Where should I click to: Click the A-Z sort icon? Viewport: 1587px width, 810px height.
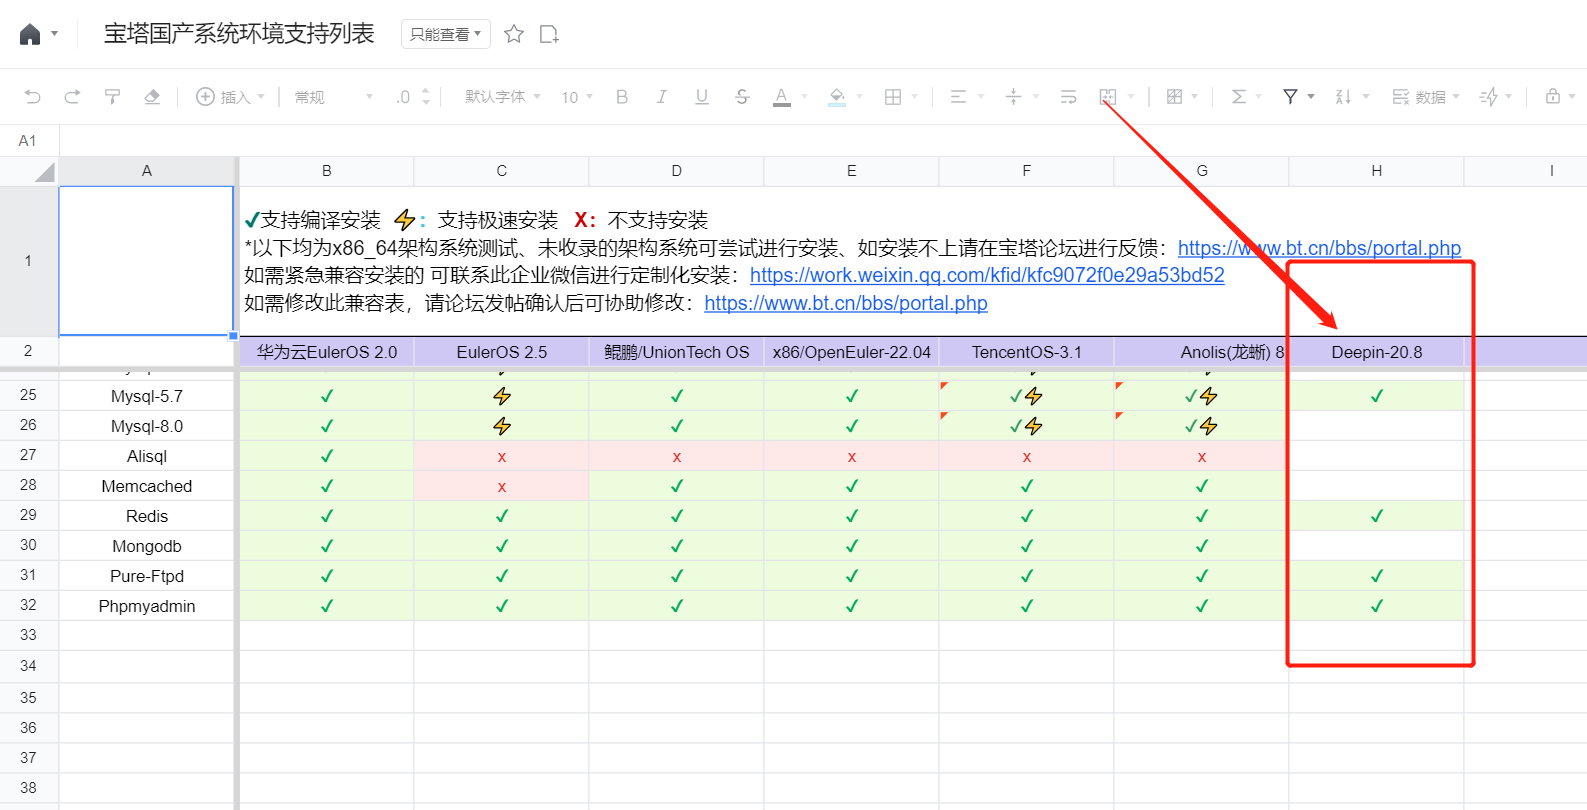point(1343,97)
